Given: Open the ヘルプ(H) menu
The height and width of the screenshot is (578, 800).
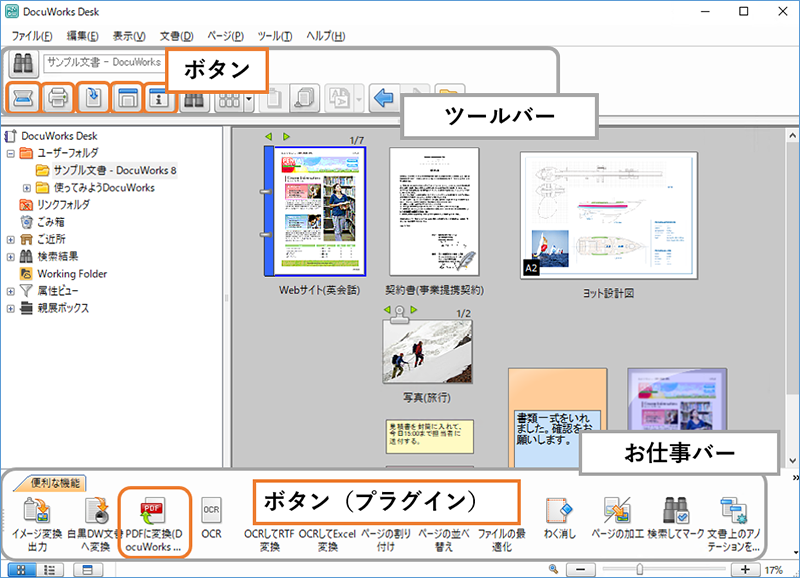Looking at the screenshot, I should pyautogui.click(x=326, y=36).
